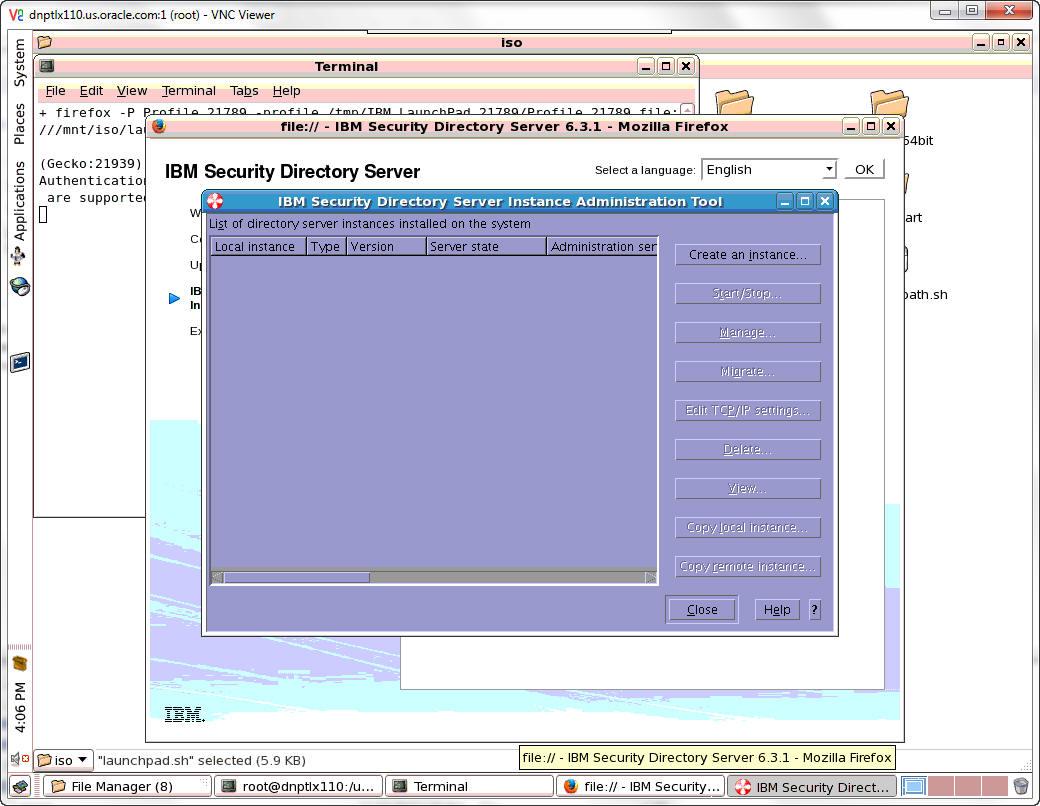Open the System menu on side panel

click(19, 62)
